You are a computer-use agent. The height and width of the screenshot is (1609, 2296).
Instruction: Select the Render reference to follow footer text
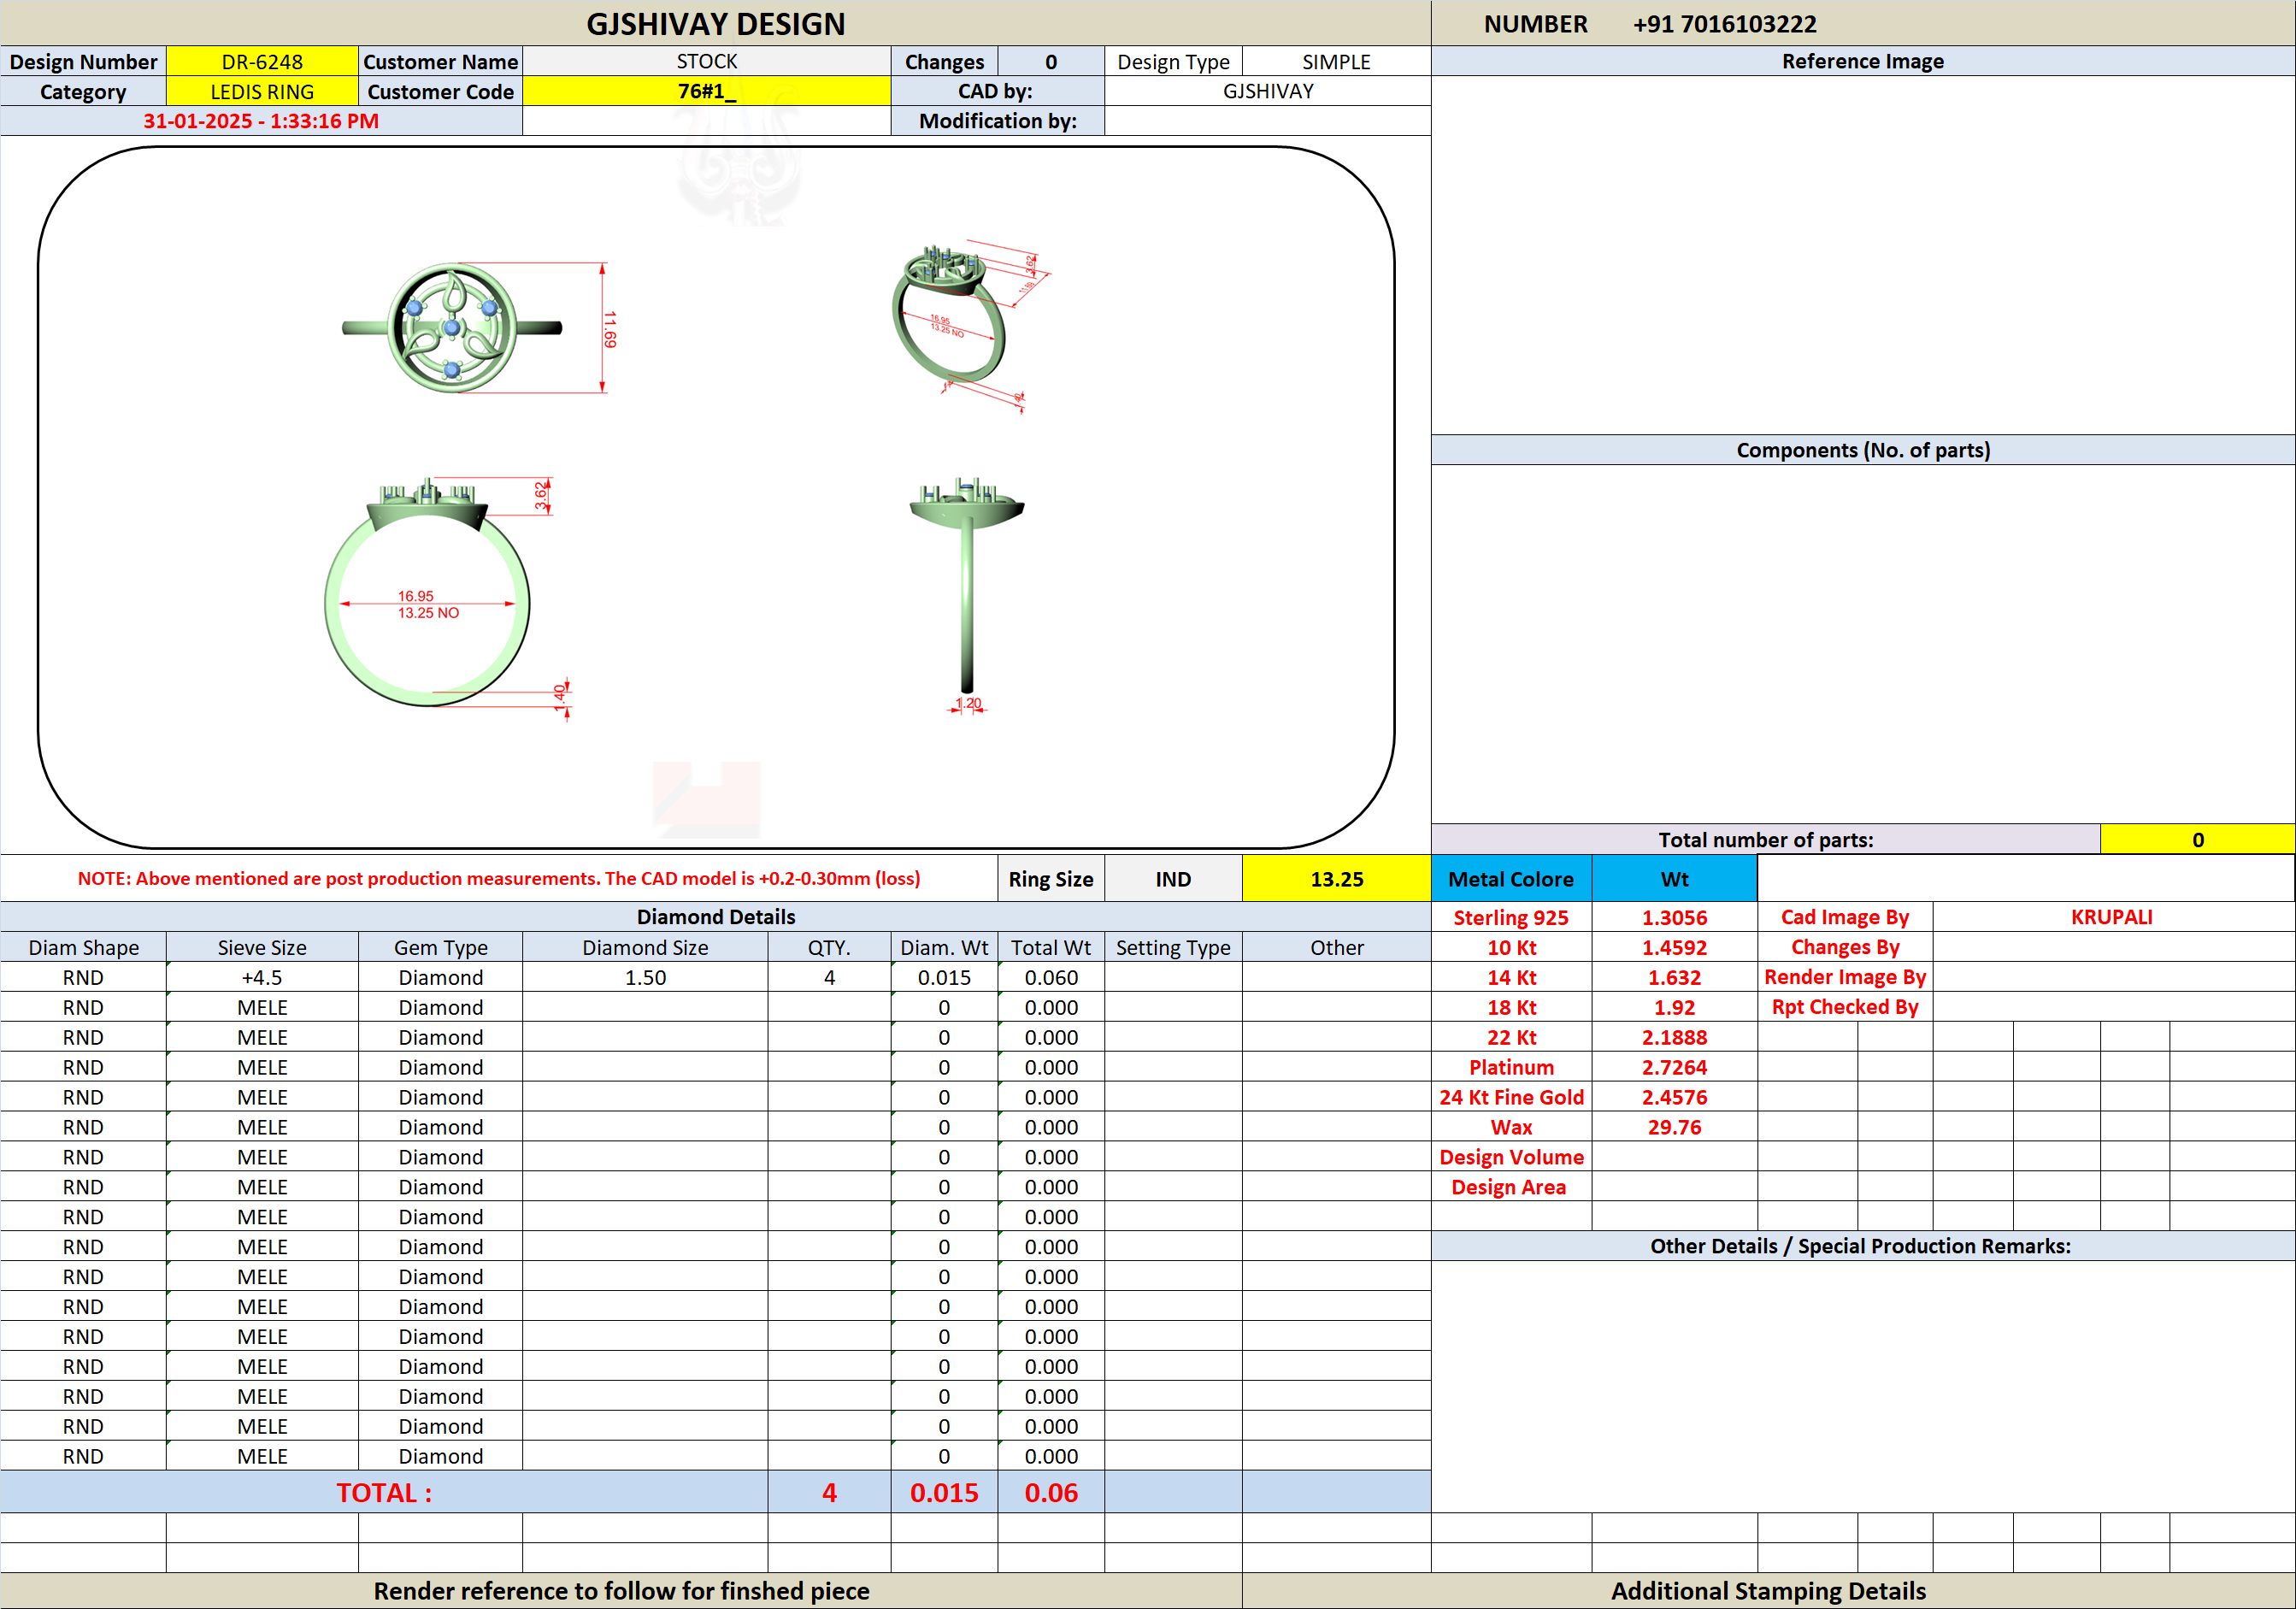(621, 1591)
